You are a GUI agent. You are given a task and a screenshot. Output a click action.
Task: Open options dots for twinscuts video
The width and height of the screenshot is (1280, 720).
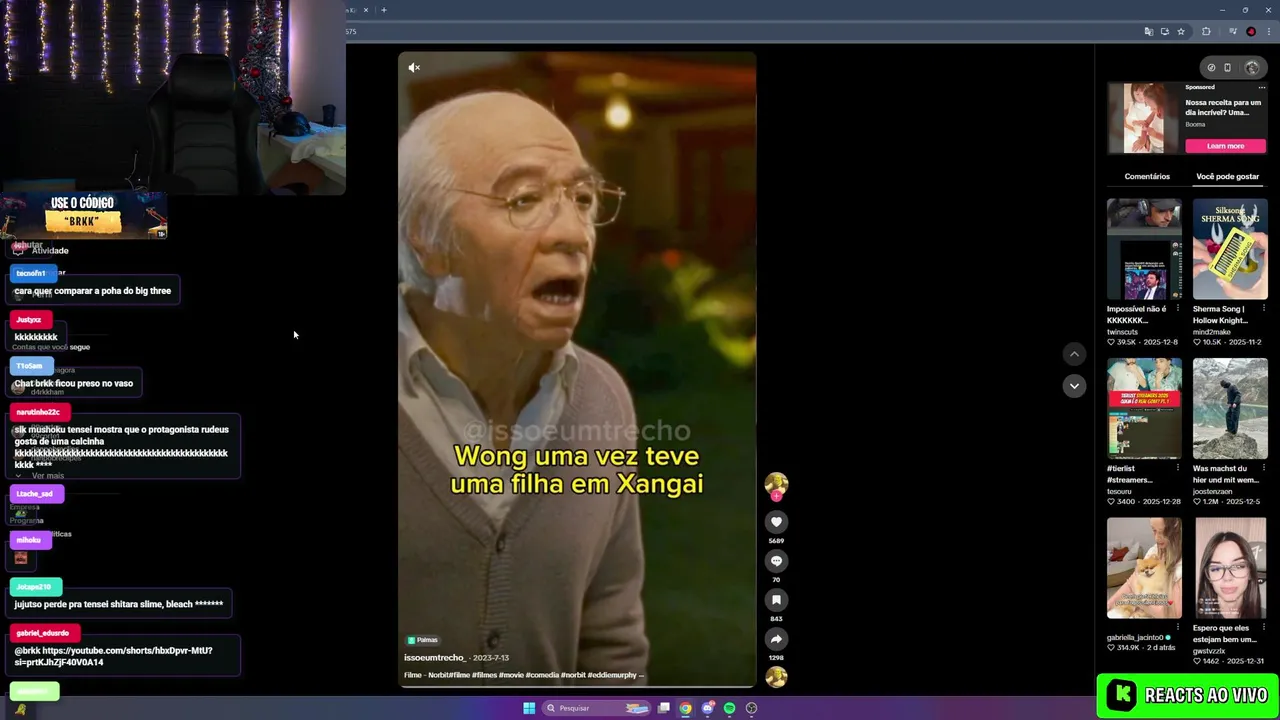[1177, 309]
